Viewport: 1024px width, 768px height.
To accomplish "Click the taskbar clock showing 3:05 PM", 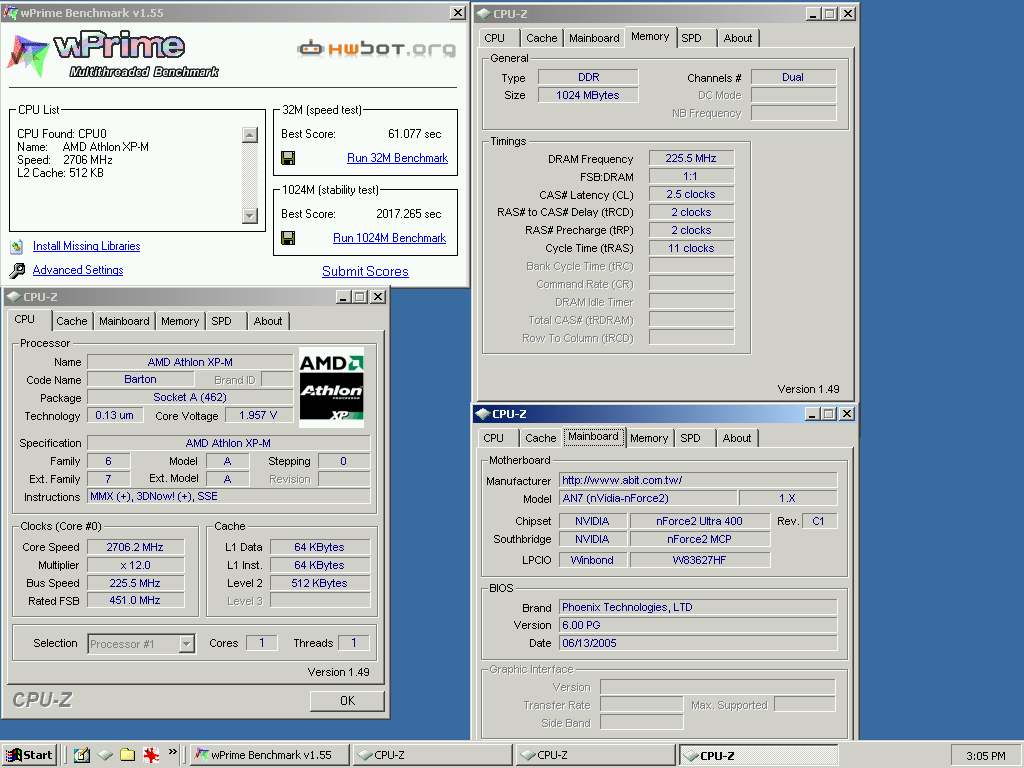I will (985, 756).
